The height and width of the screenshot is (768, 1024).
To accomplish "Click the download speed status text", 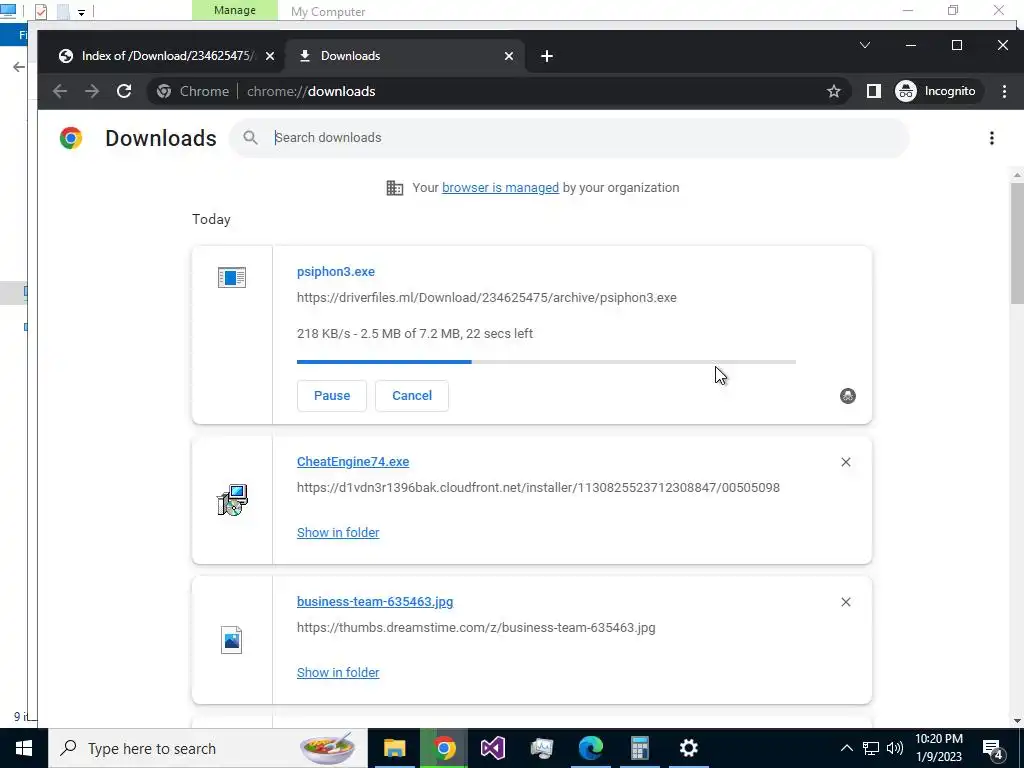I will click(x=415, y=334).
